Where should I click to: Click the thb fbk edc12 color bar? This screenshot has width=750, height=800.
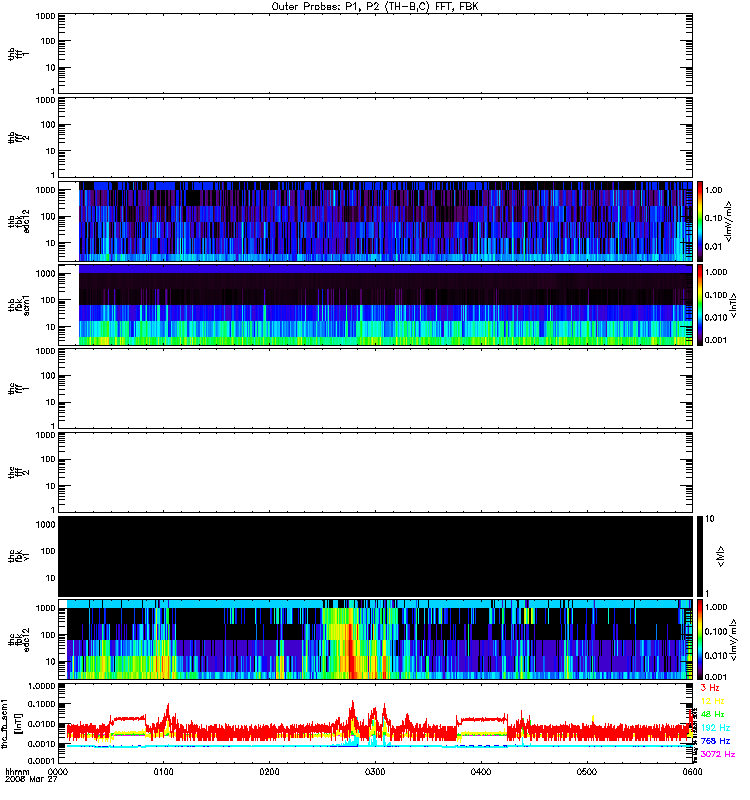pos(700,221)
